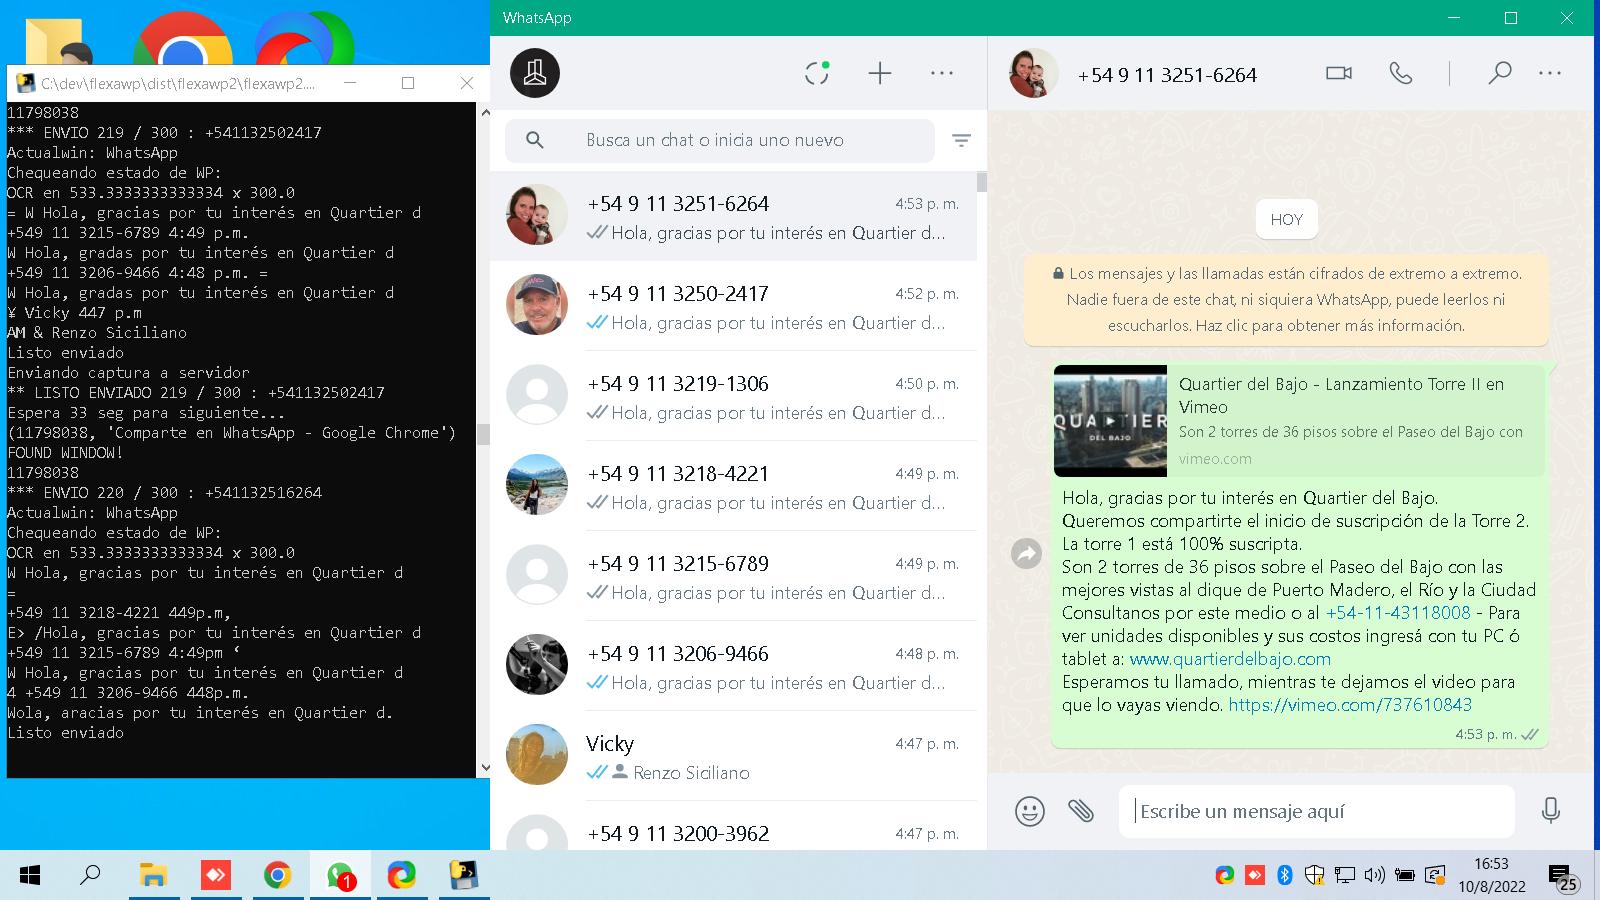The height and width of the screenshot is (900, 1600).
Task: Open contact profile picture in chat header
Action: 1034,73
